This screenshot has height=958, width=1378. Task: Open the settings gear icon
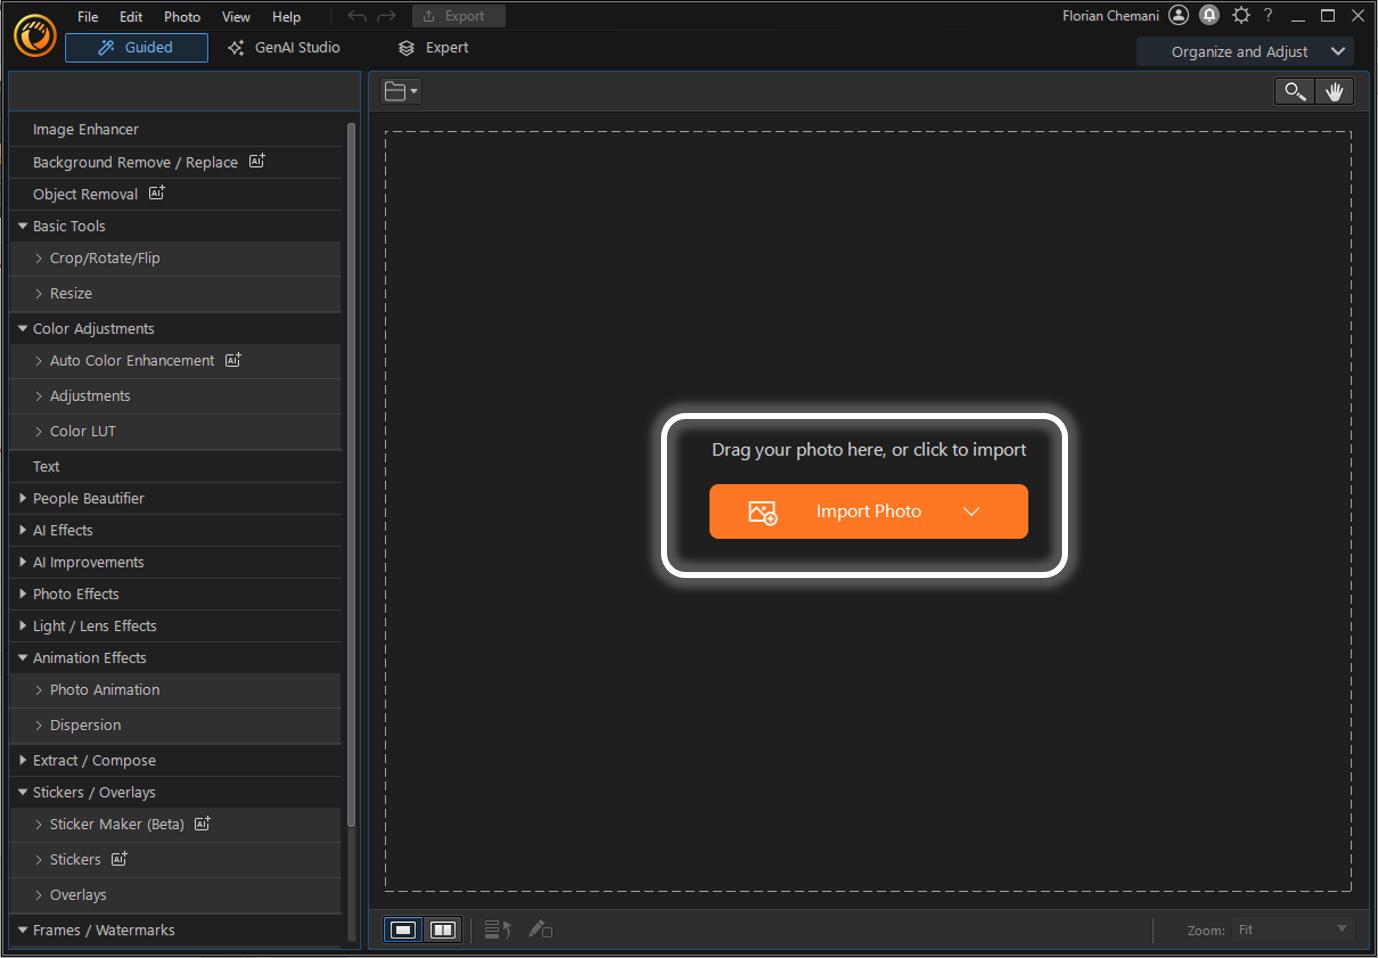(1240, 15)
